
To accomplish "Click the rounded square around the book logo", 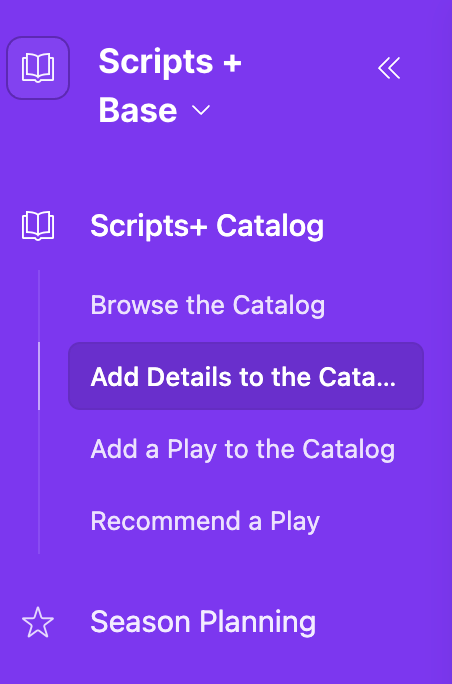I will [x=38, y=68].
